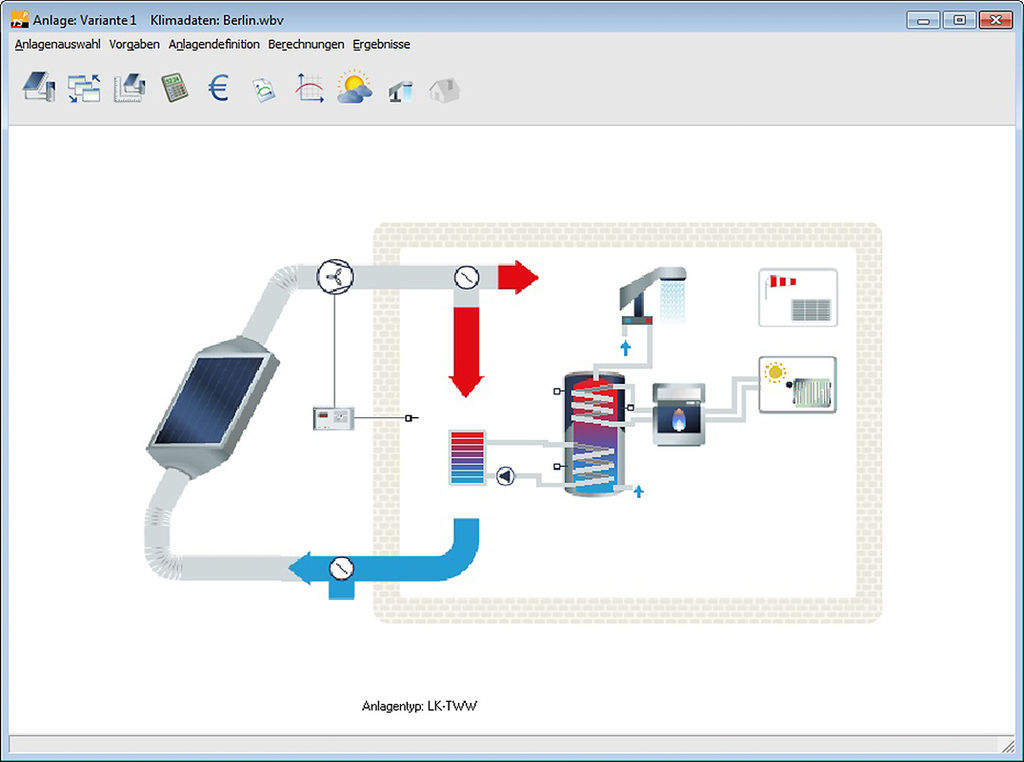Open the Anlagendefinition menu
Image resolution: width=1024 pixels, height=762 pixels.
tap(214, 44)
